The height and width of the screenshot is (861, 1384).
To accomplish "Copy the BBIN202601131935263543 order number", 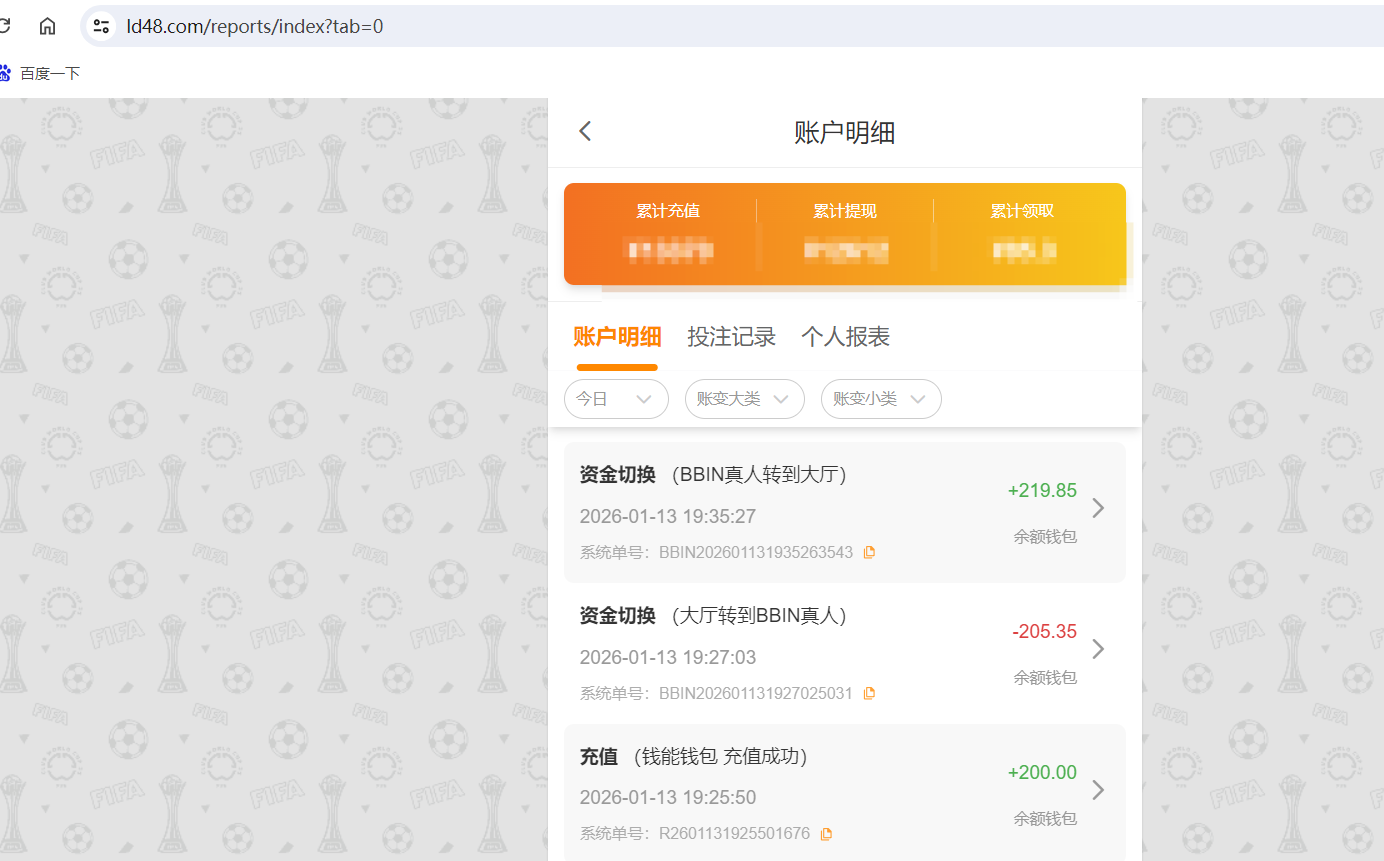I will [868, 551].
